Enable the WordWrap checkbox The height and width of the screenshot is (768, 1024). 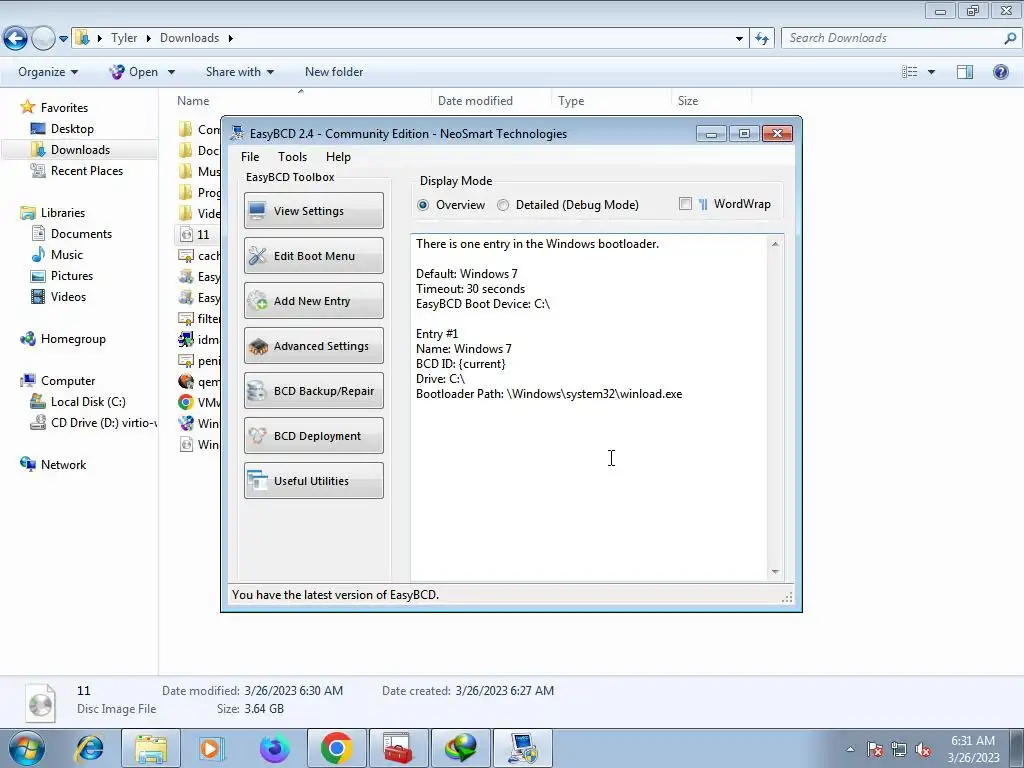pyautogui.click(x=685, y=204)
